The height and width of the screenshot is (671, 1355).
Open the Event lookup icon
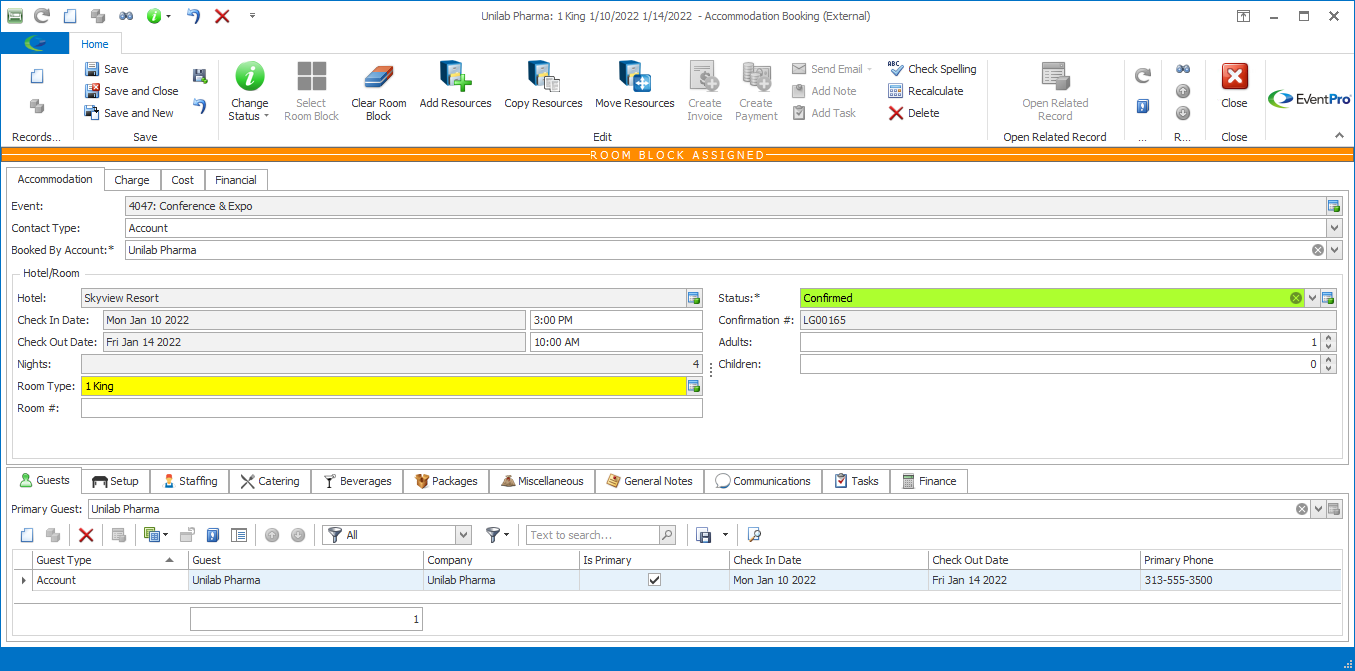point(1334,206)
